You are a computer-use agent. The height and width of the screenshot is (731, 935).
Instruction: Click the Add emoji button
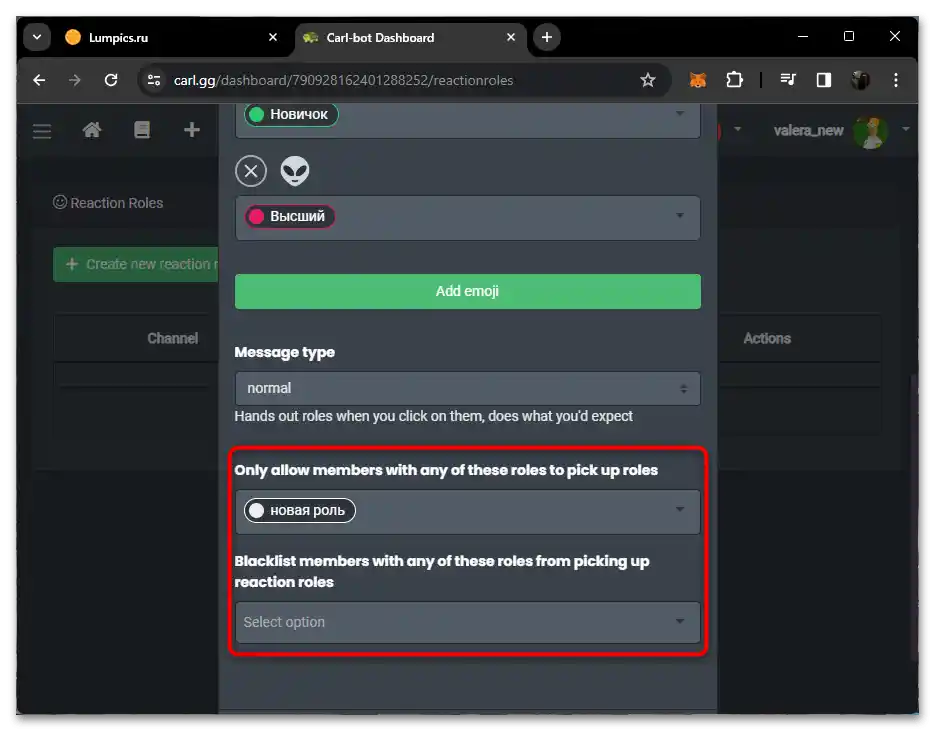[468, 292]
